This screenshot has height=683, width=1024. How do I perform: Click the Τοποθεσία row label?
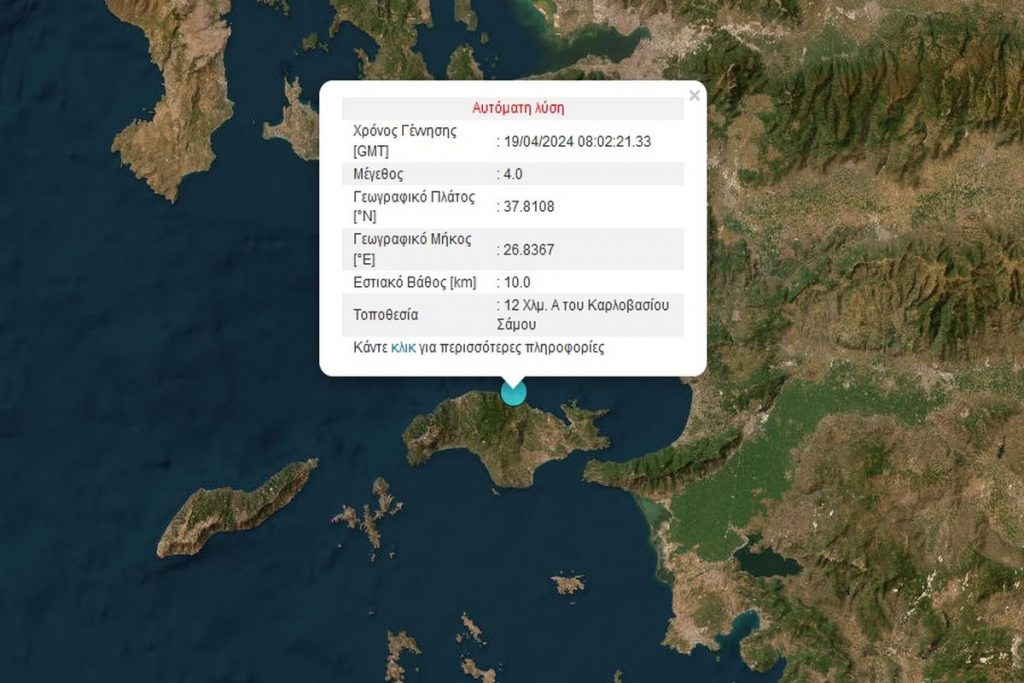[386, 315]
